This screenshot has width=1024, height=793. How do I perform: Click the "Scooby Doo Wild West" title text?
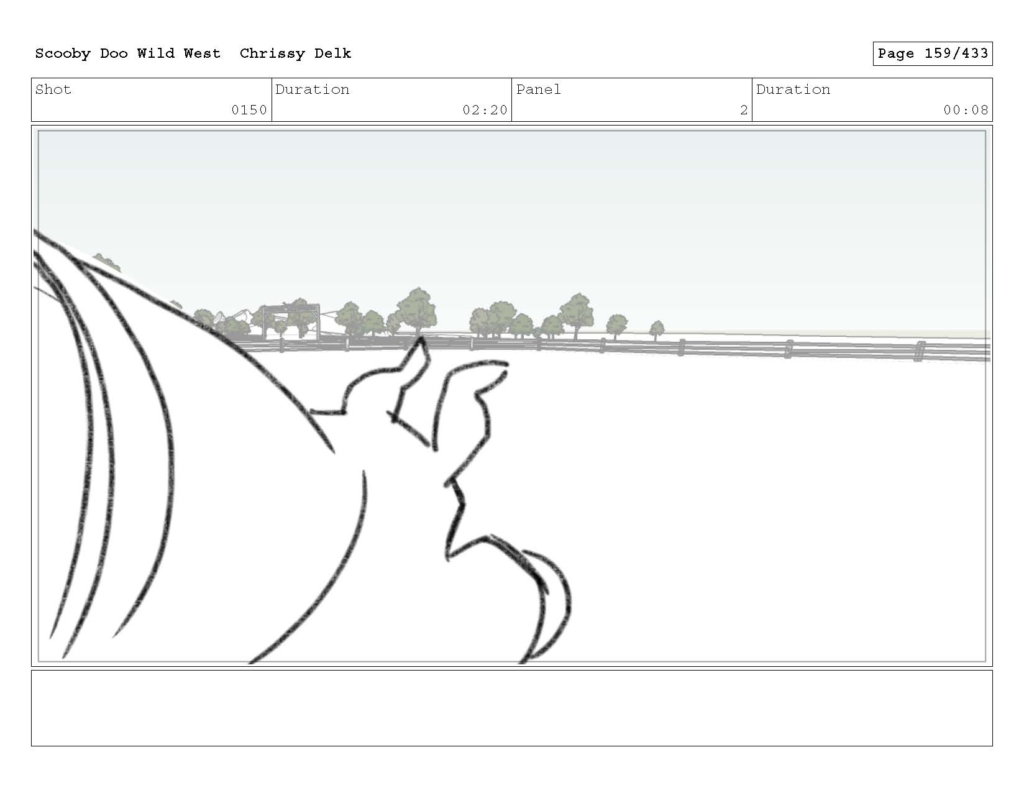coord(127,54)
